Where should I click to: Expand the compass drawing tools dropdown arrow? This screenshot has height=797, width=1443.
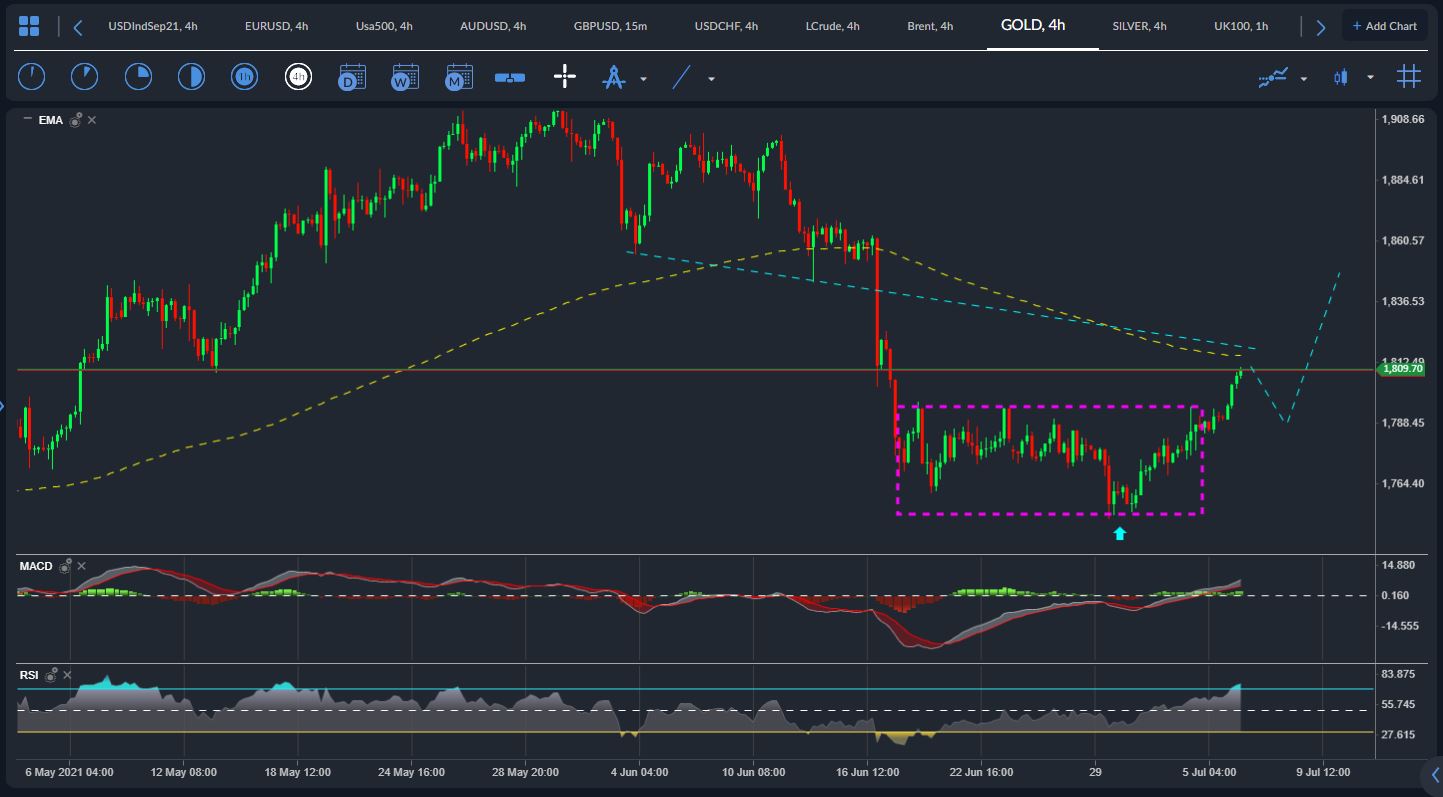644,78
